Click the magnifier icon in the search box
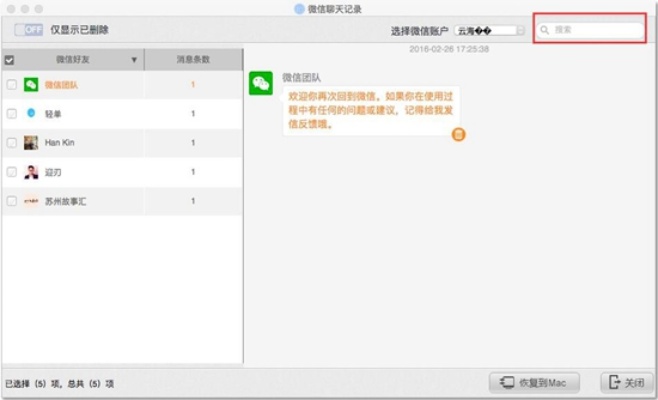658x400 pixels. (545, 30)
